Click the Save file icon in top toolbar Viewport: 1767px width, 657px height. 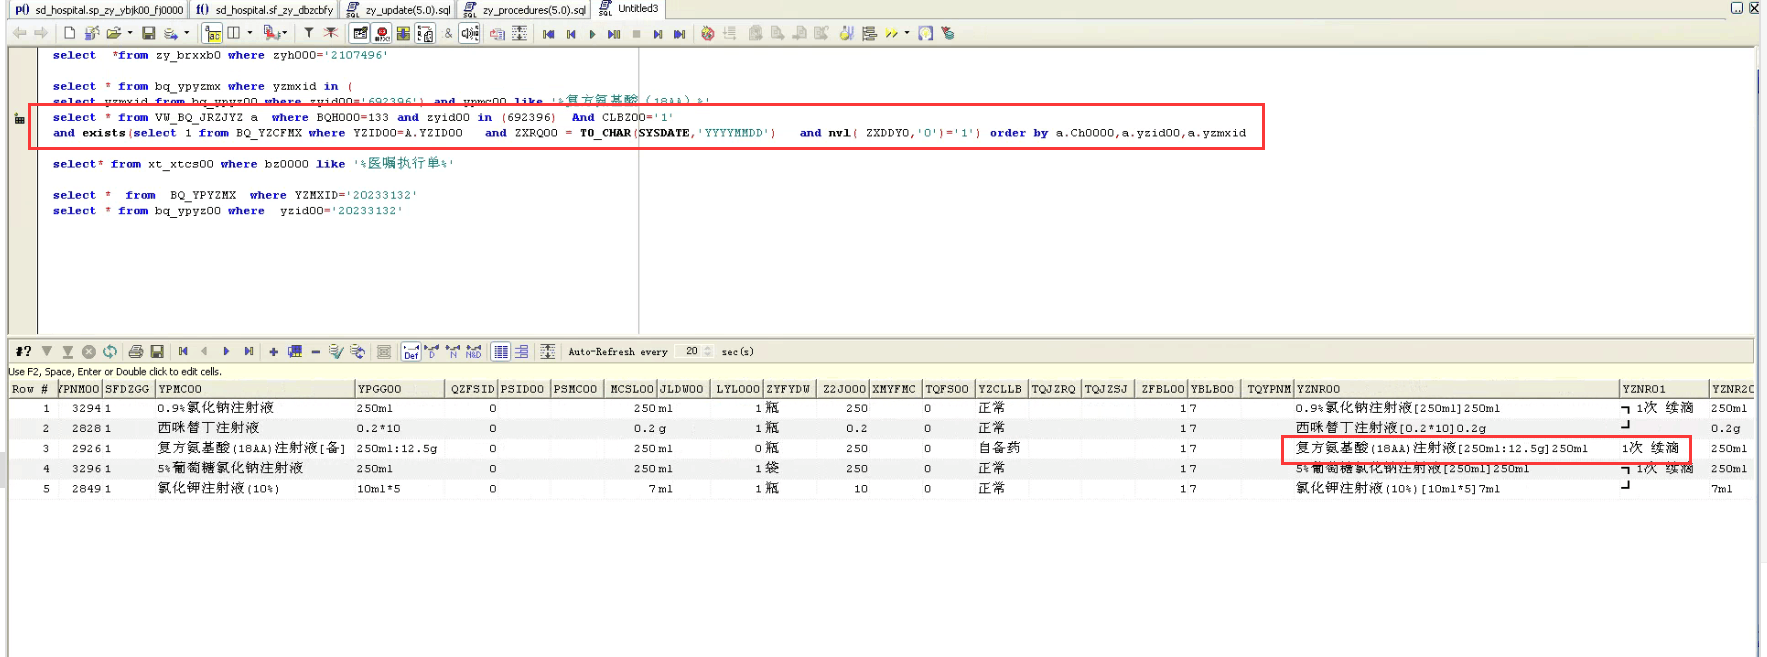pos(148,34)
